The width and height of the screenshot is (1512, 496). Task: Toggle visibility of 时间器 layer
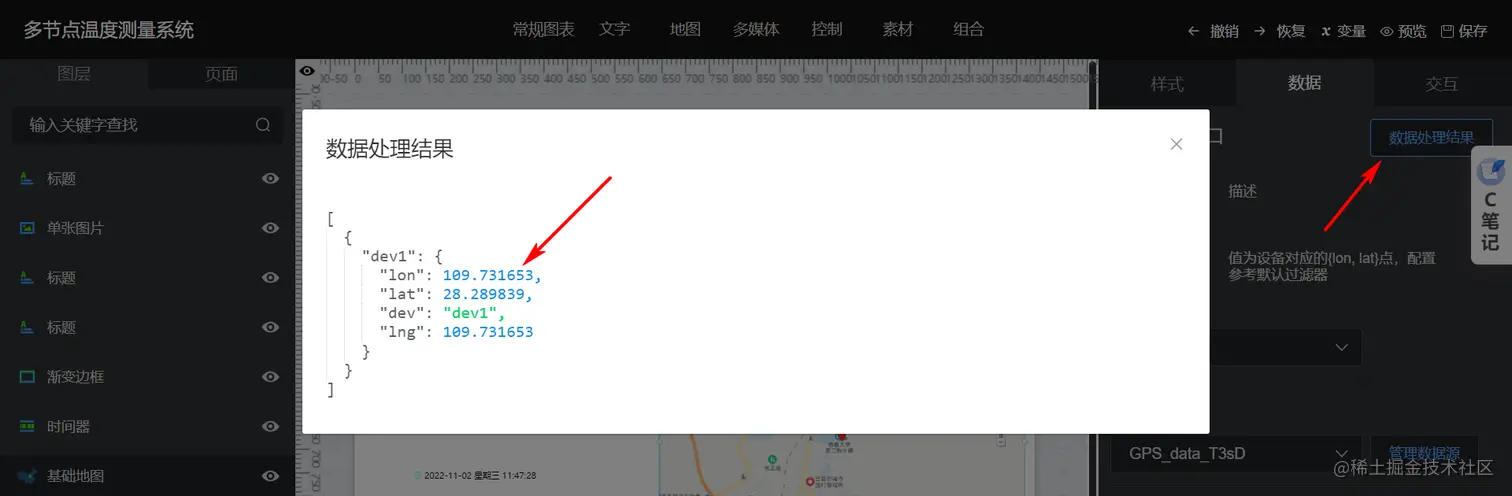click(270, 426)
